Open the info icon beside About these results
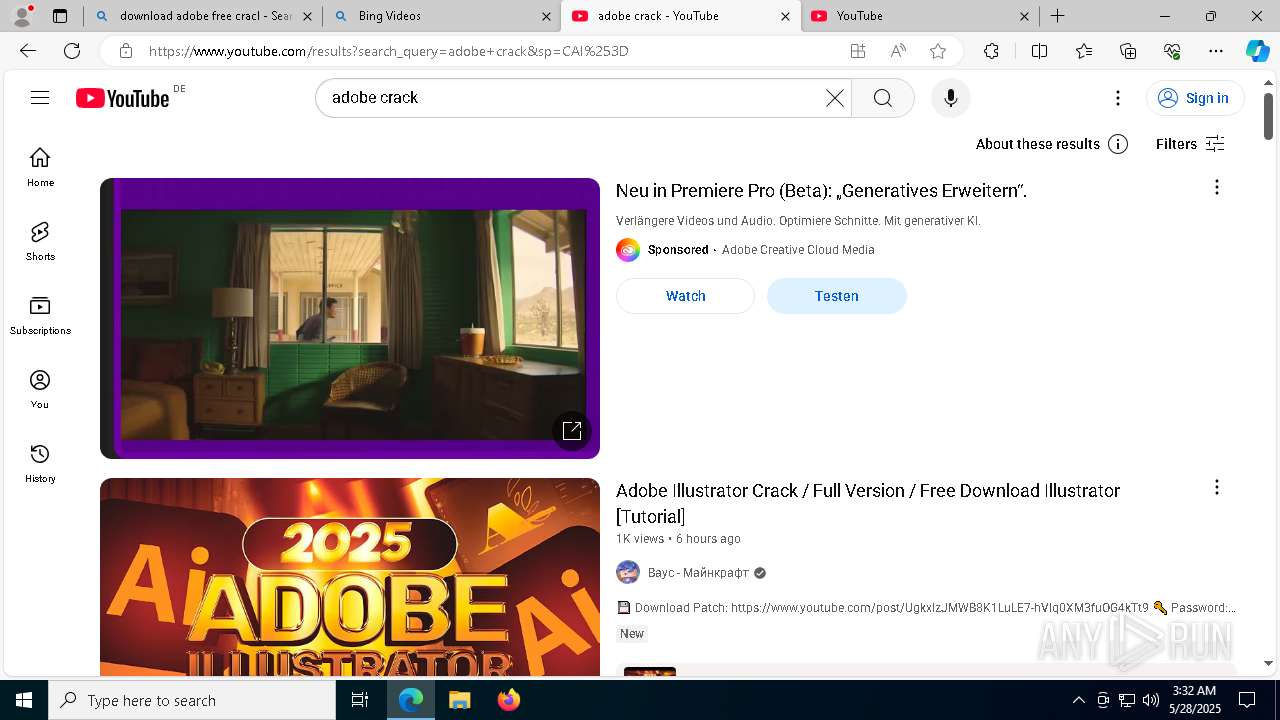The width and height of the screenshot is (1280, 720). pos(1119,144)
